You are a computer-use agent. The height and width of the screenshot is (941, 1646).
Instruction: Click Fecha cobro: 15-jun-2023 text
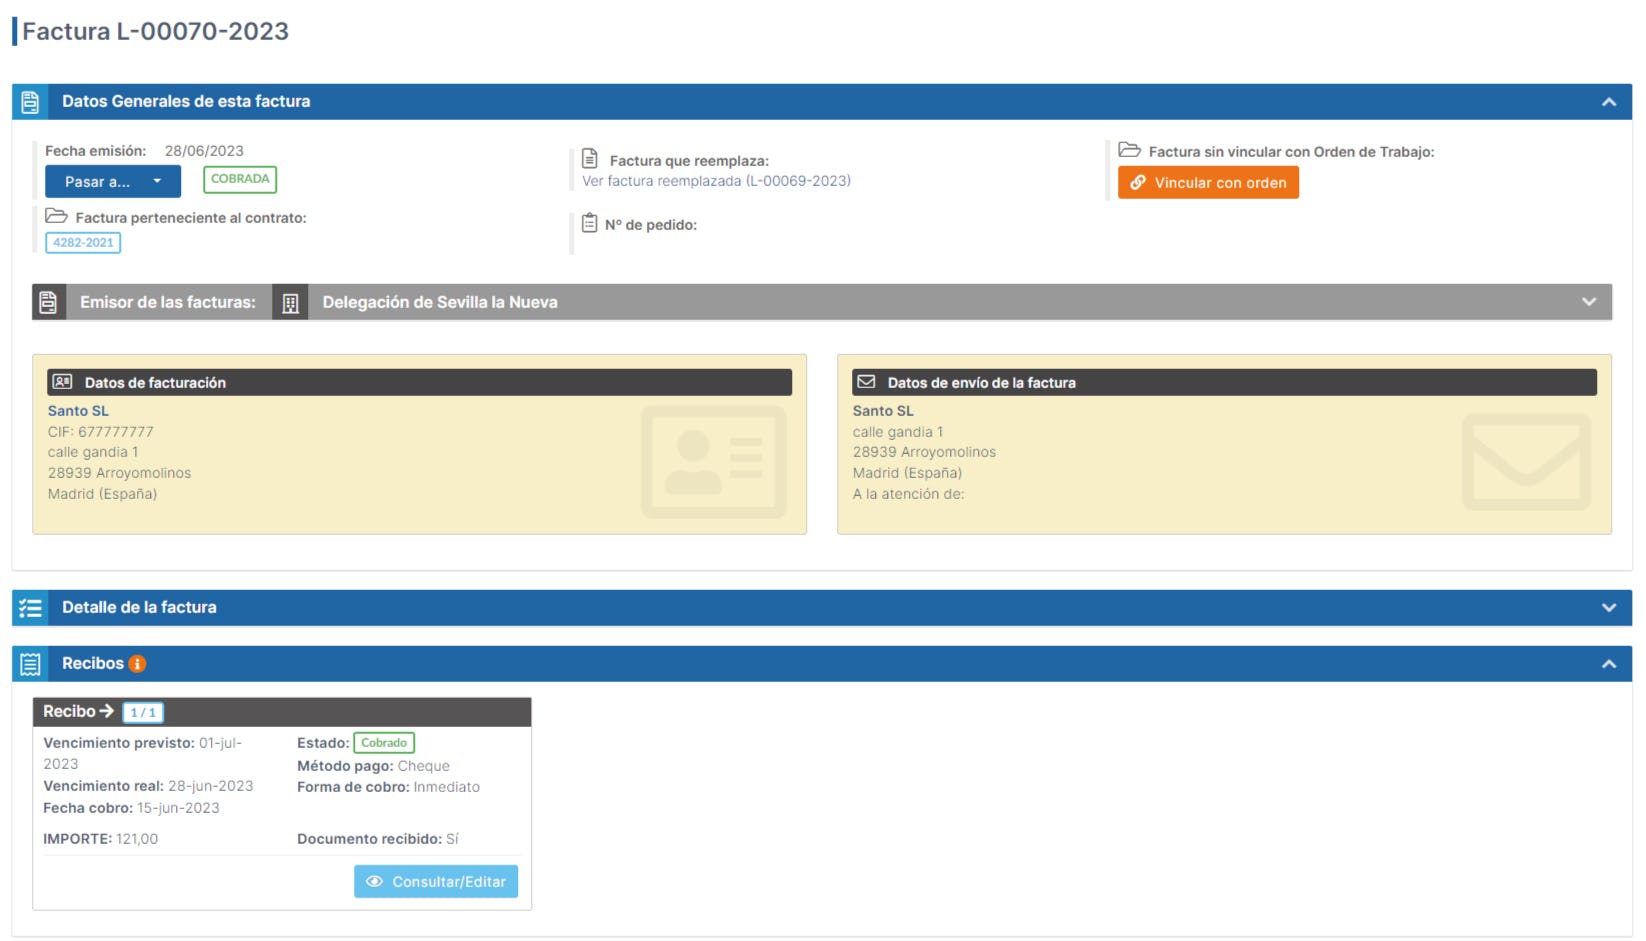(x=131, y=808)
